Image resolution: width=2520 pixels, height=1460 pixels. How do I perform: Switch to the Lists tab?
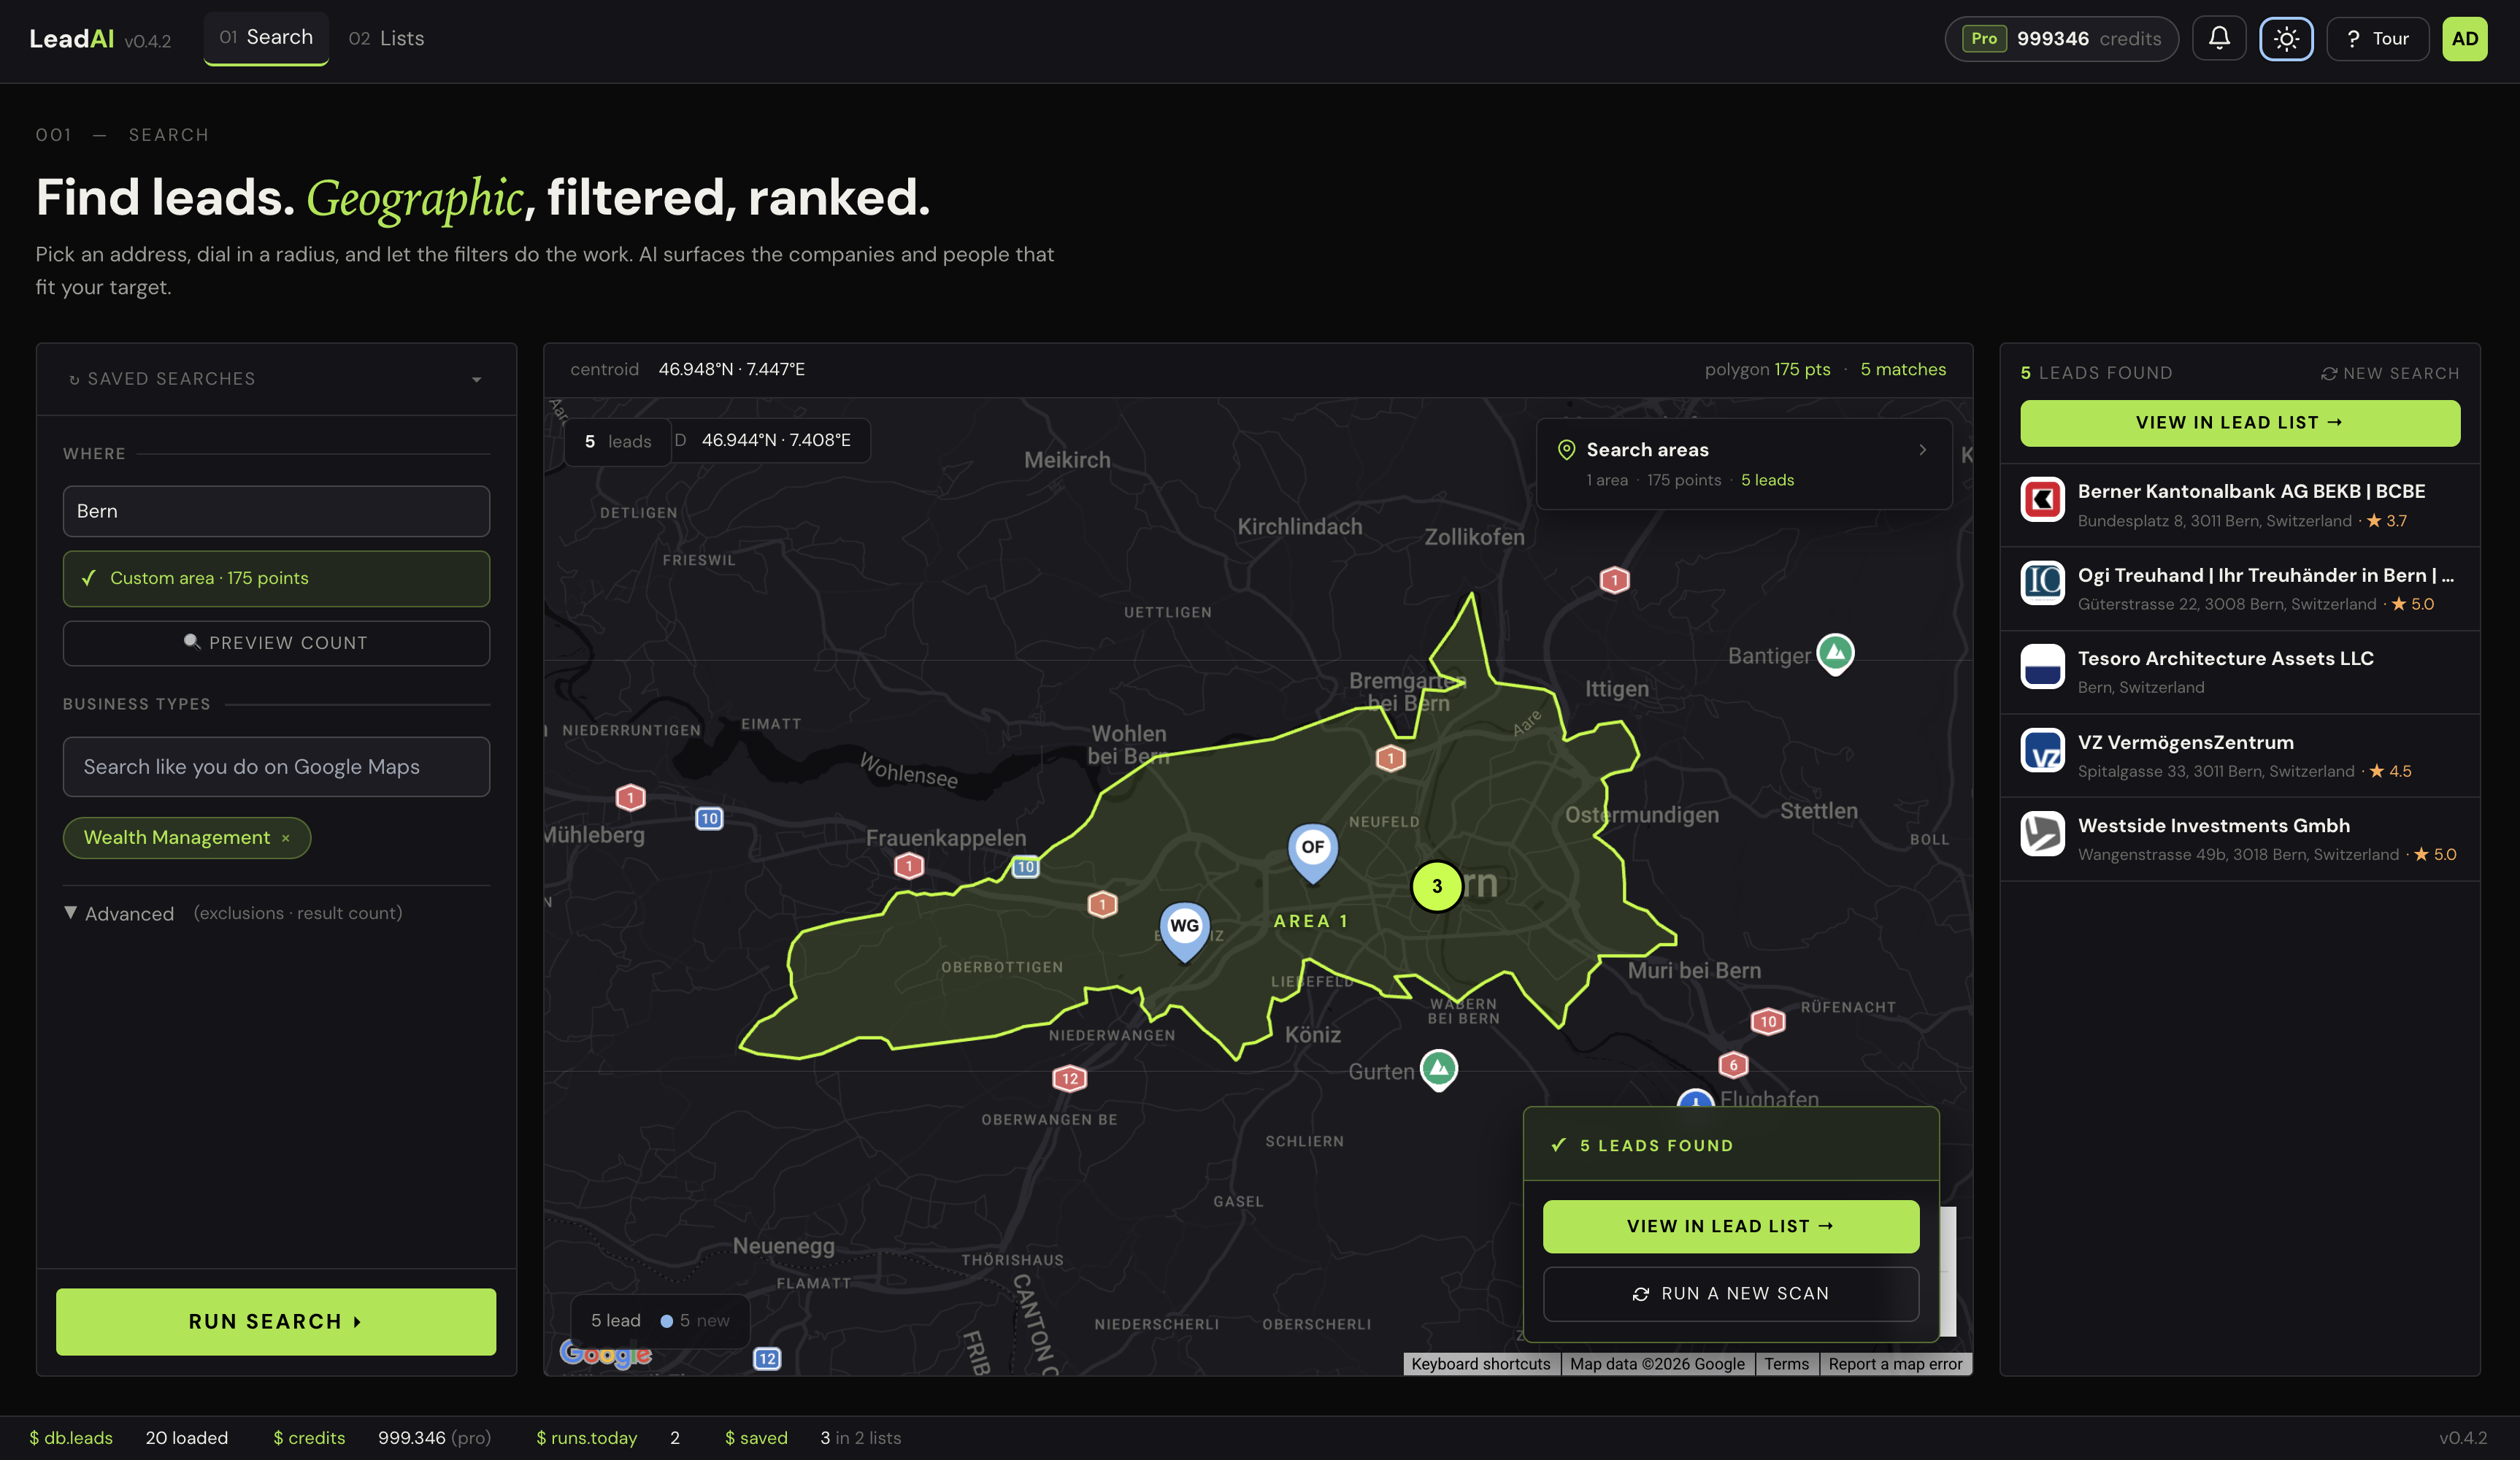point(386,39)
